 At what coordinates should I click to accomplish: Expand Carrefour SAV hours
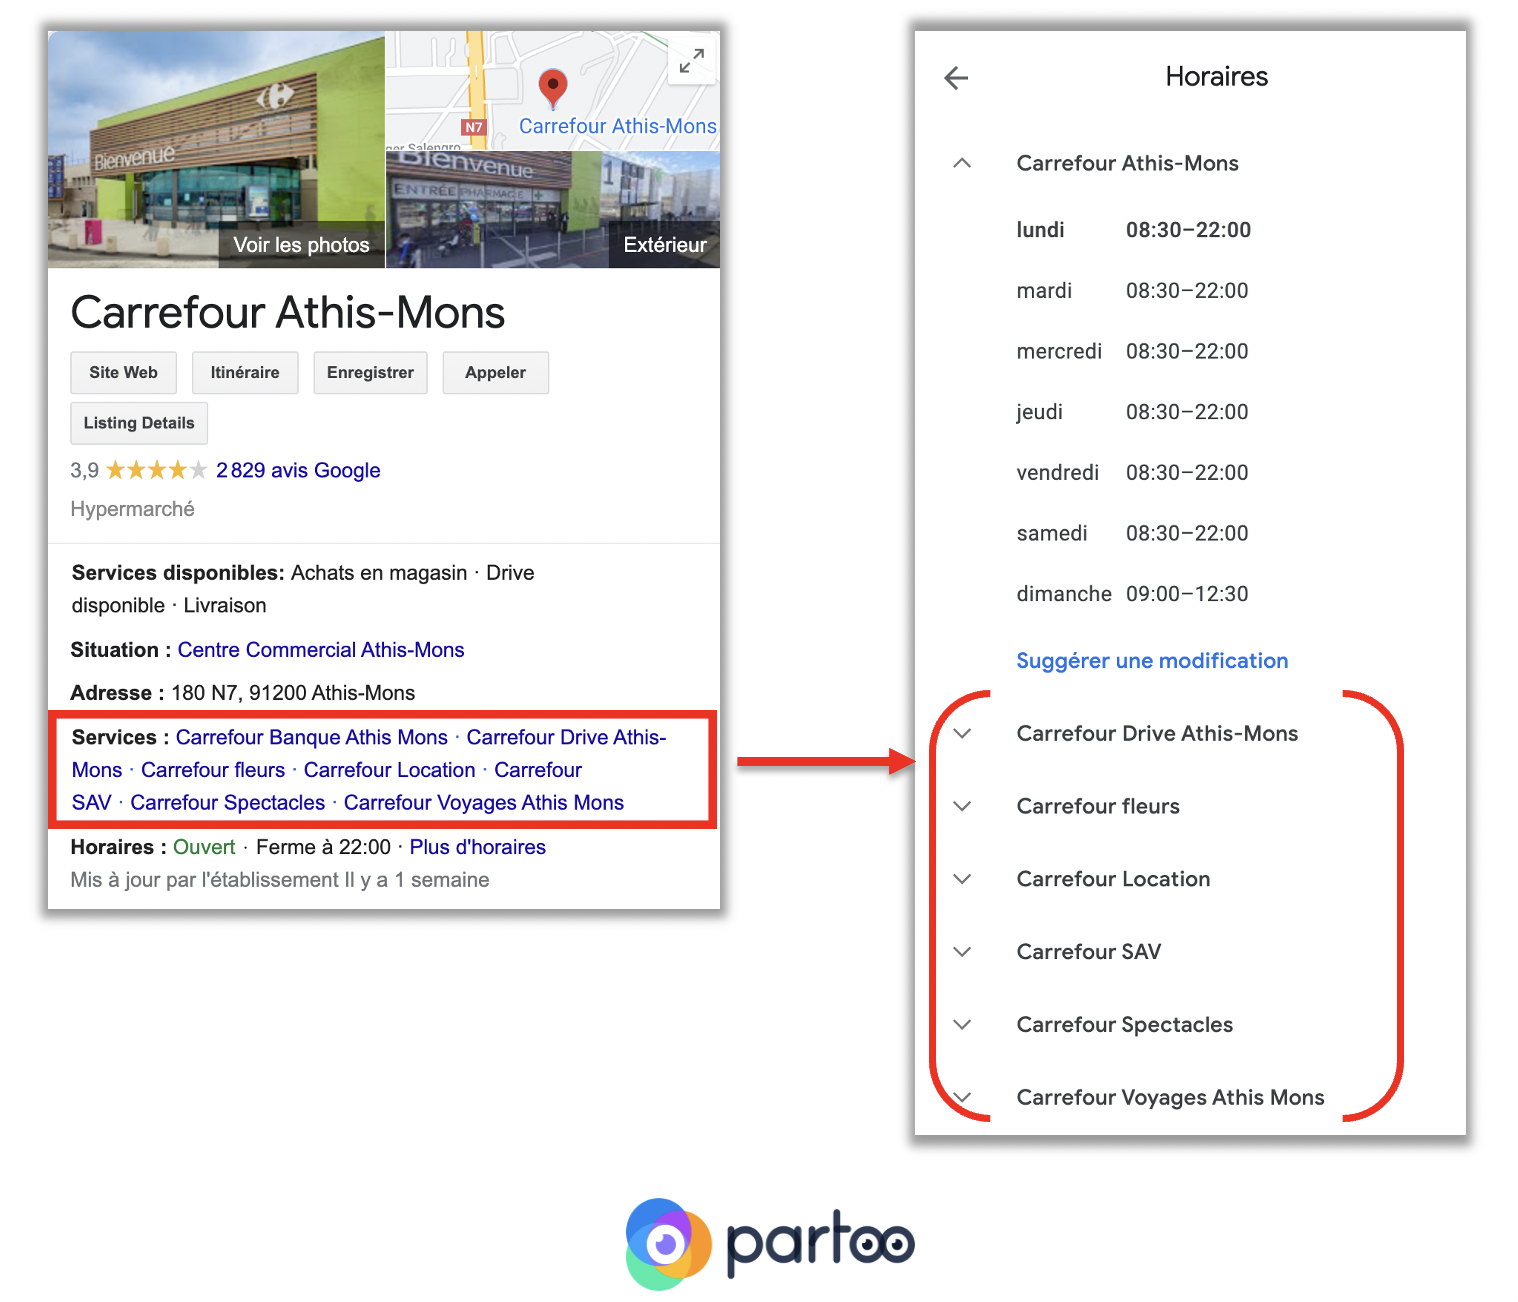(x=962, y=952)
